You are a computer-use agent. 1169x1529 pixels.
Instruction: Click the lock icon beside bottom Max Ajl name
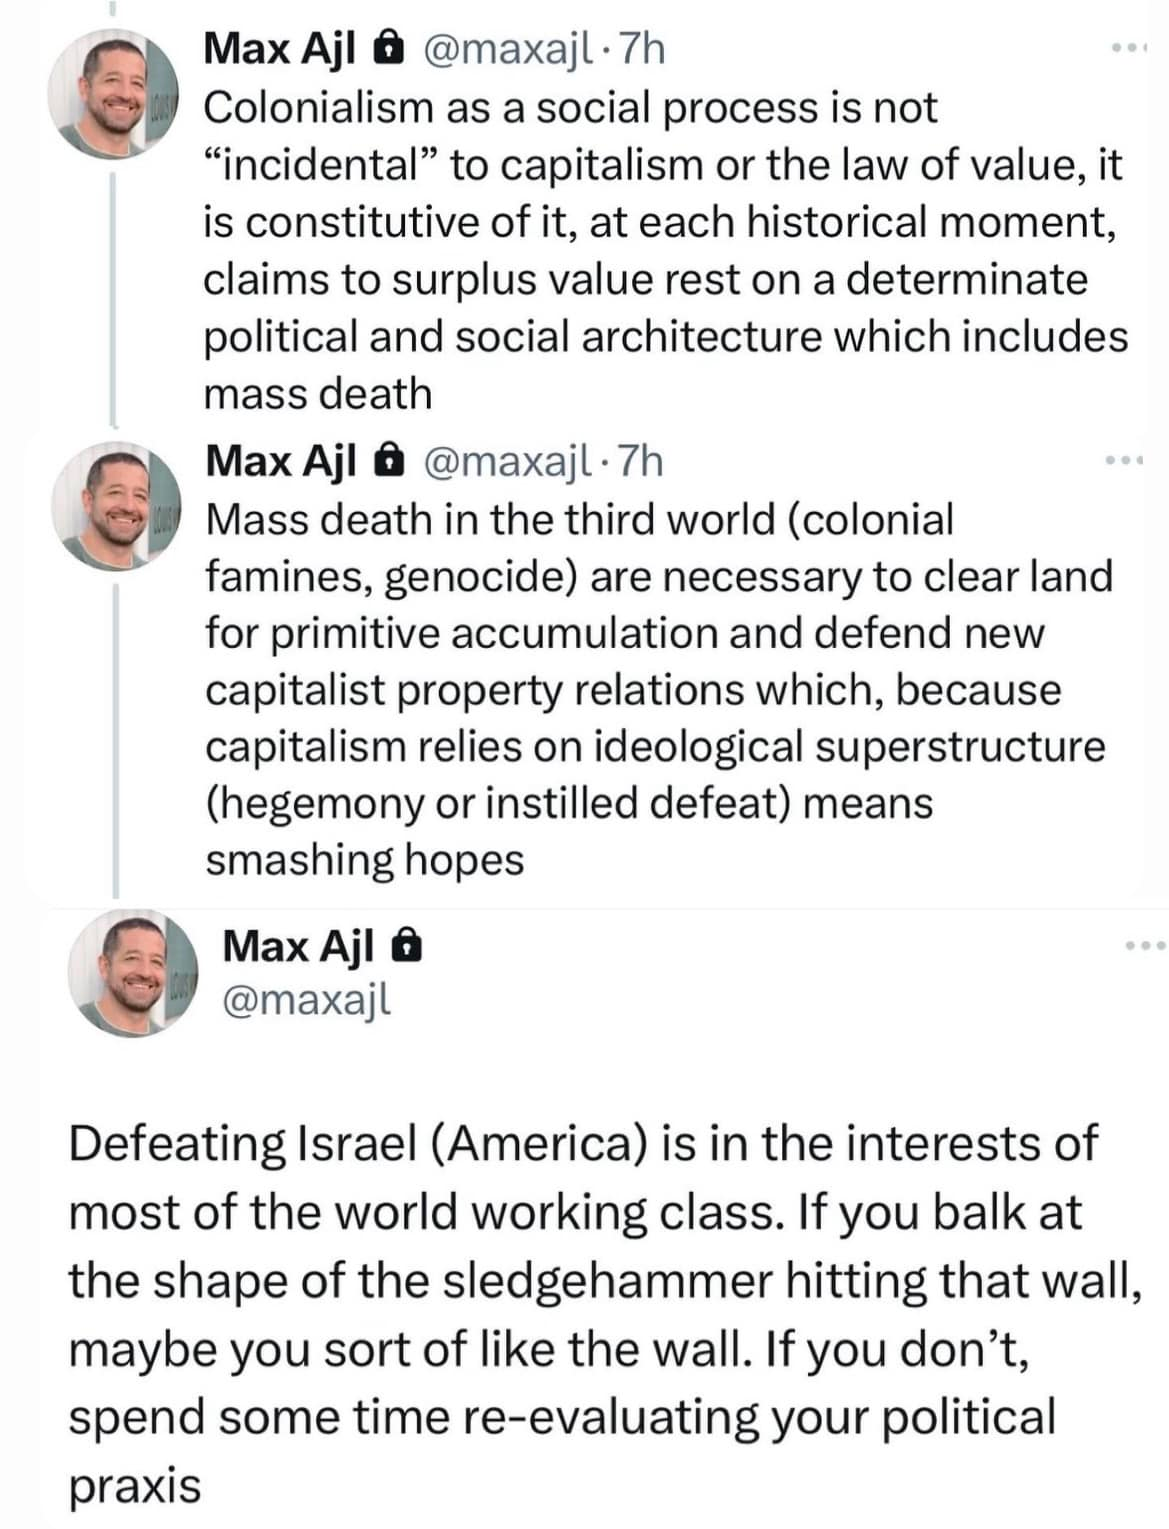coord(406,945)
